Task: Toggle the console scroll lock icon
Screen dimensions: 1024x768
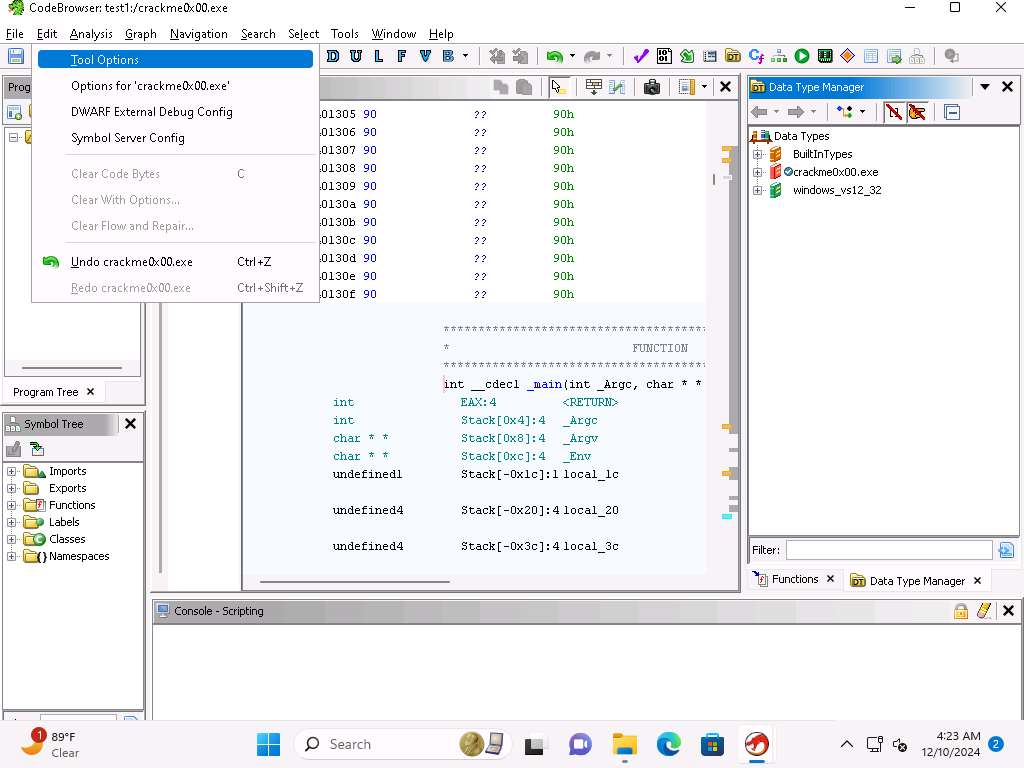Action: [961, 611]
